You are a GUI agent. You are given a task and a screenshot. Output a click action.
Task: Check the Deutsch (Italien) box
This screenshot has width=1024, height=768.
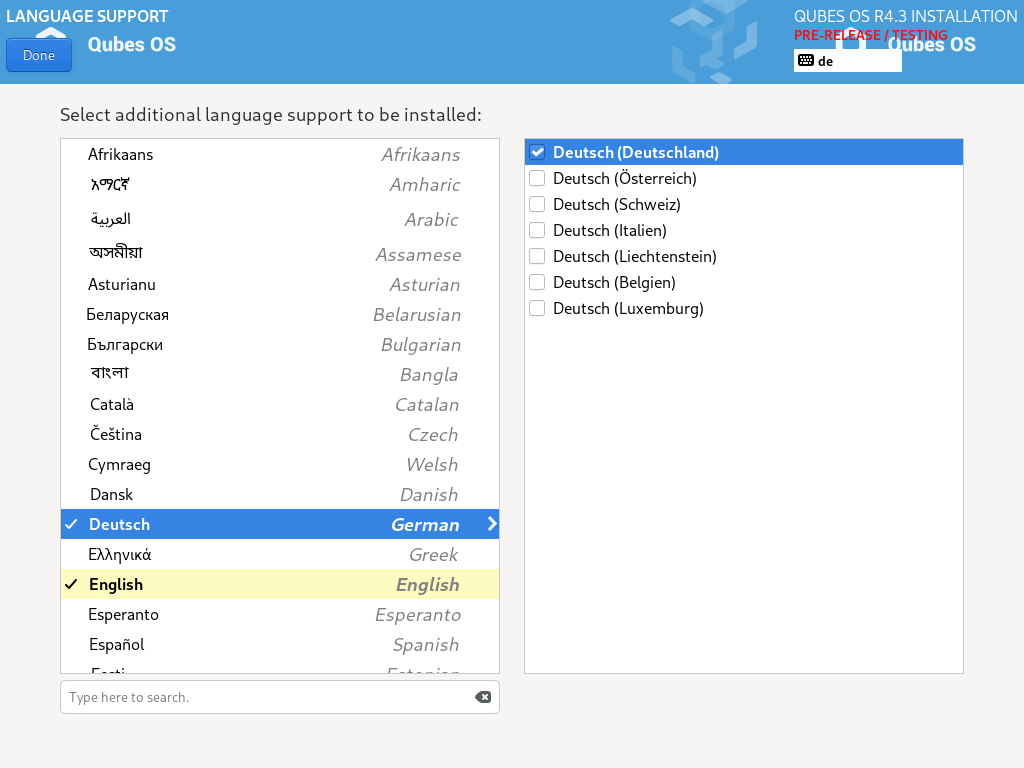tap(537, 230)
